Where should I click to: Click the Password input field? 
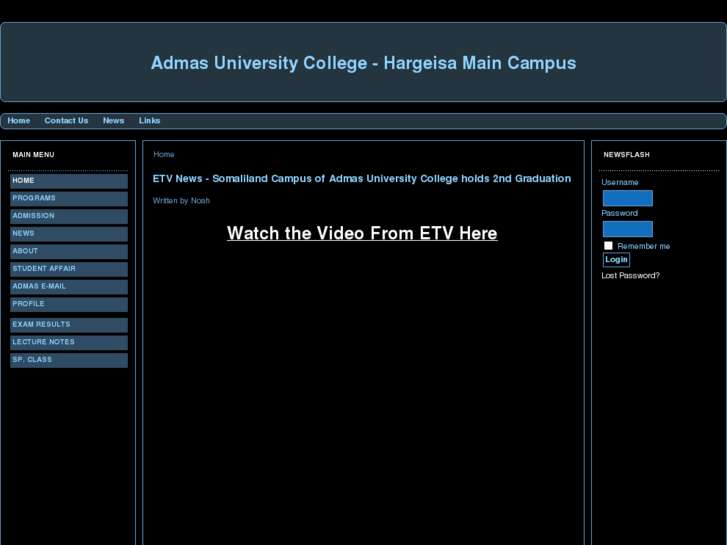coord(628,229)
